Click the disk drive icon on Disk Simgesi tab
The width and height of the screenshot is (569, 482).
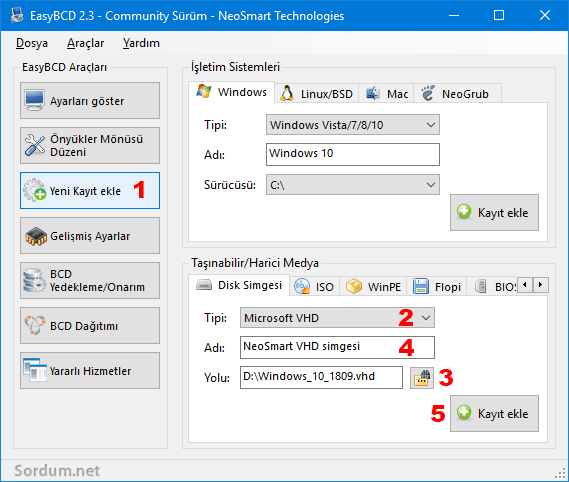pos(204,285)
